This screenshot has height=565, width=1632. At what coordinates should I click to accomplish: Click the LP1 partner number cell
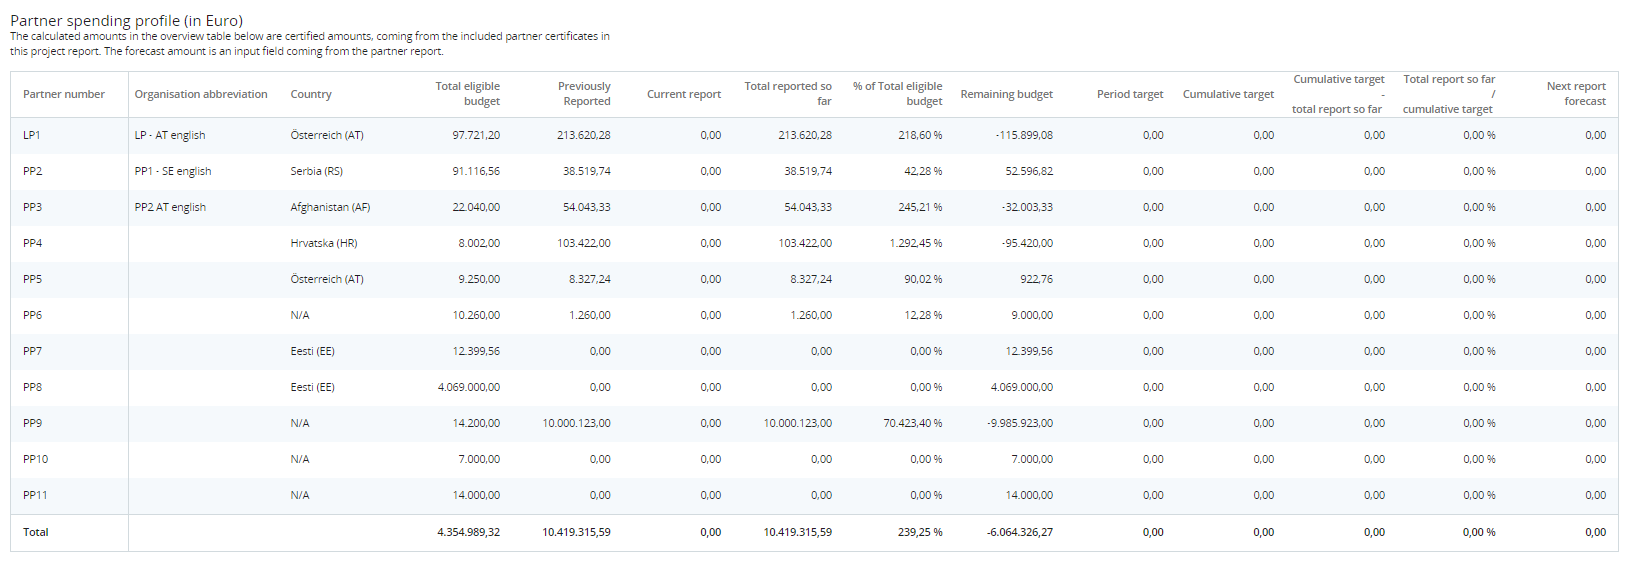(32, 135)
